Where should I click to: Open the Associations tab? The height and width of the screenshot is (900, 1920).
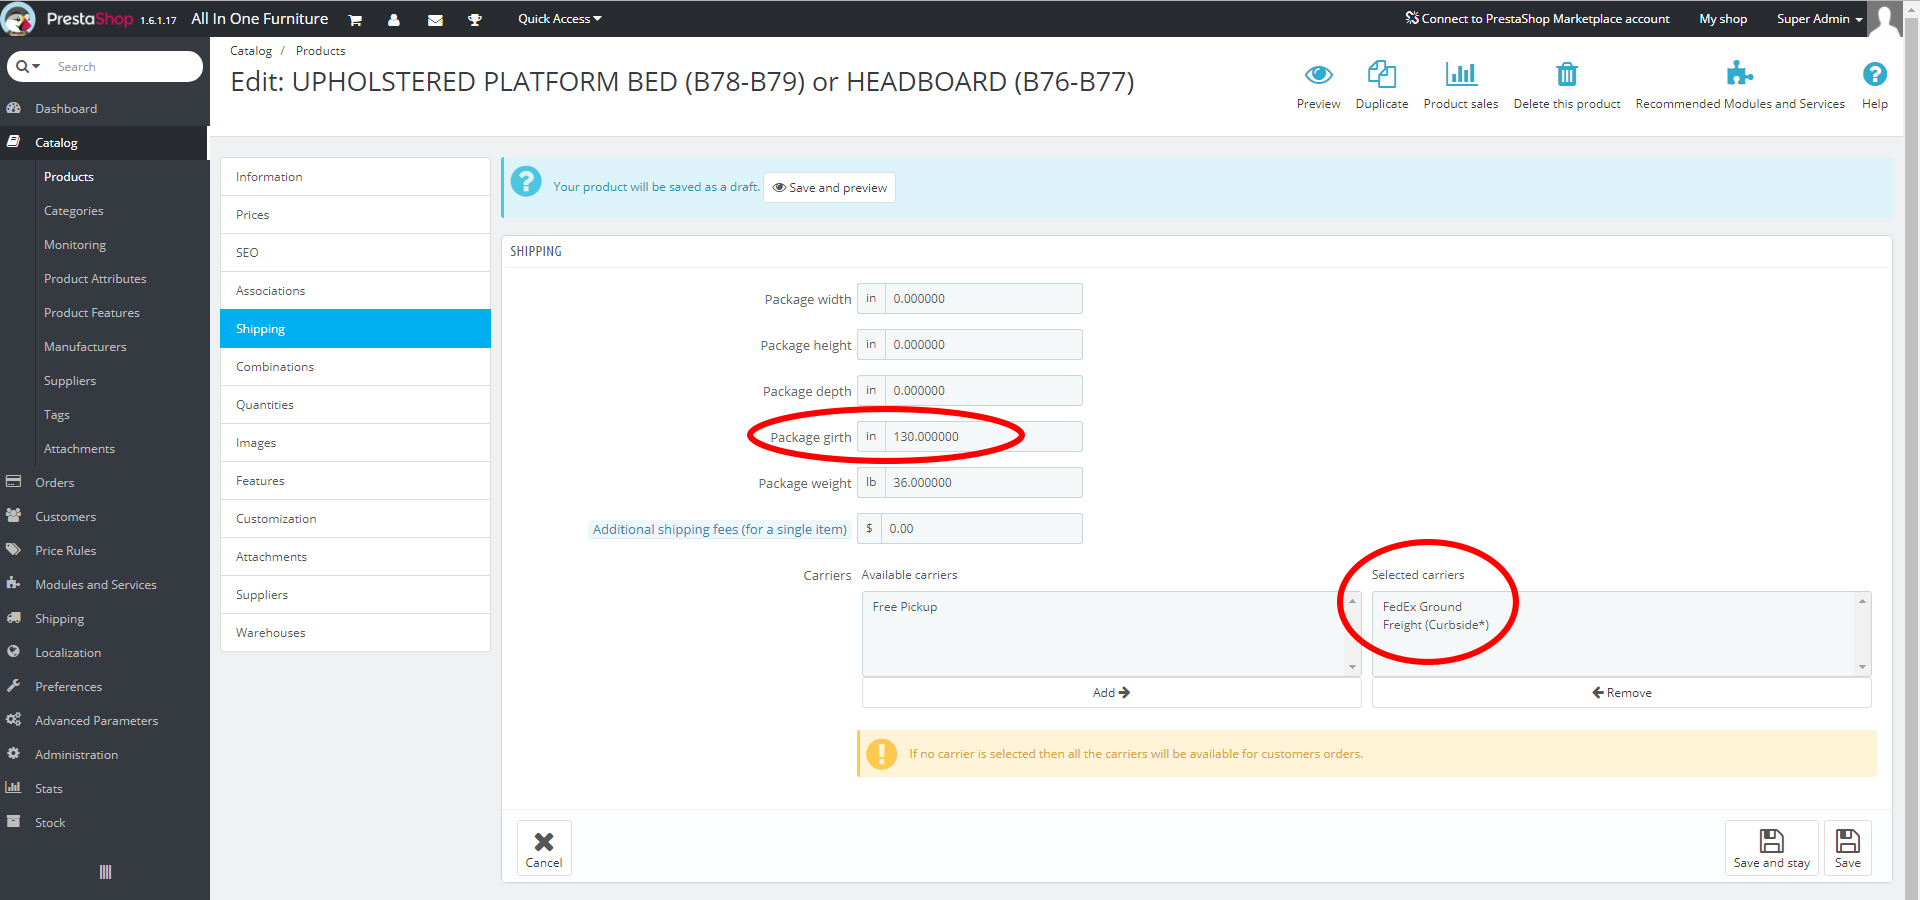(355, 291)
